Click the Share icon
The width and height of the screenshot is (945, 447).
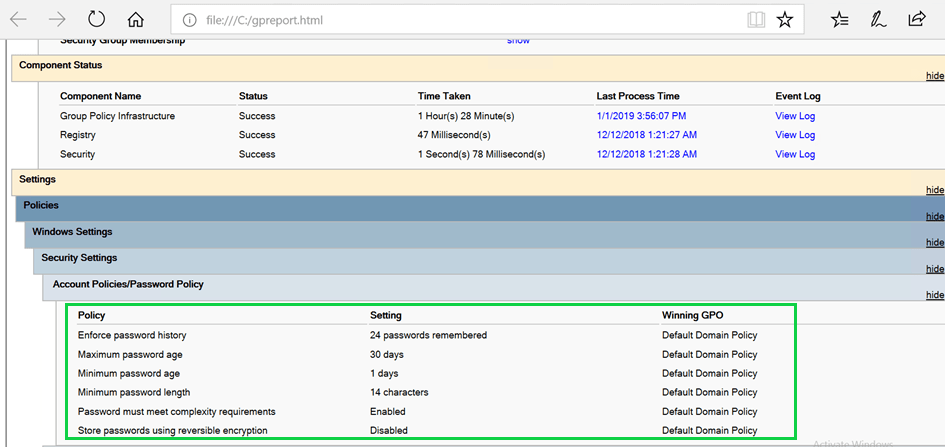[916, 19]
